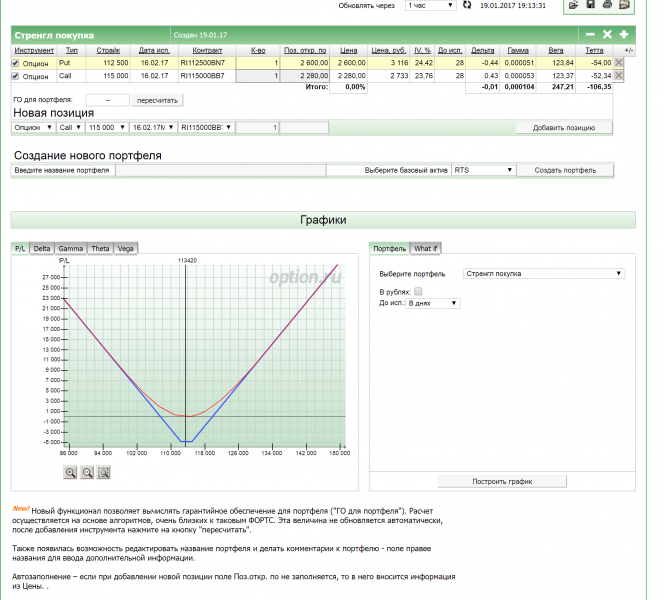Click new position open price field

coord(304,127)
